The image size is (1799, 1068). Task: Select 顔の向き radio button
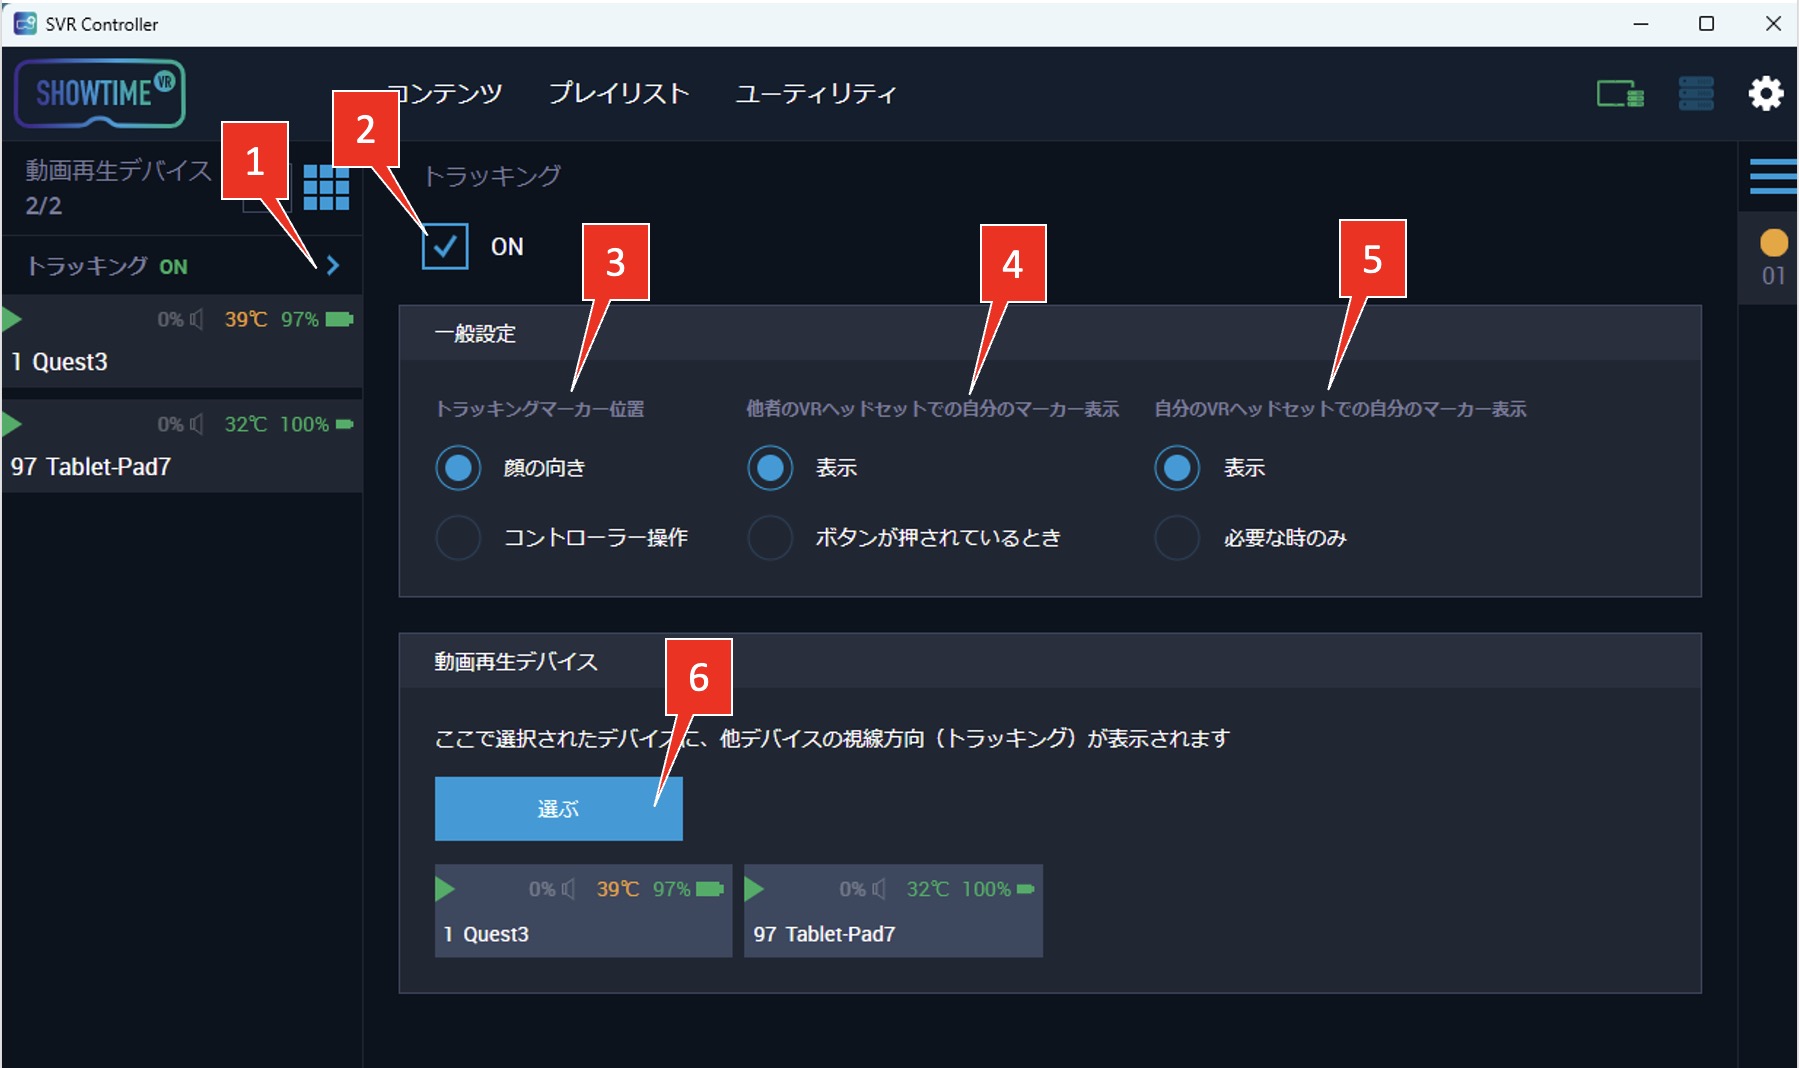458,468
